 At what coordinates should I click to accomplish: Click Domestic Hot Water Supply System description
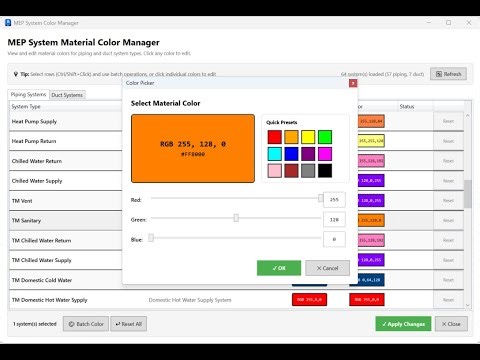pos(190,300)
